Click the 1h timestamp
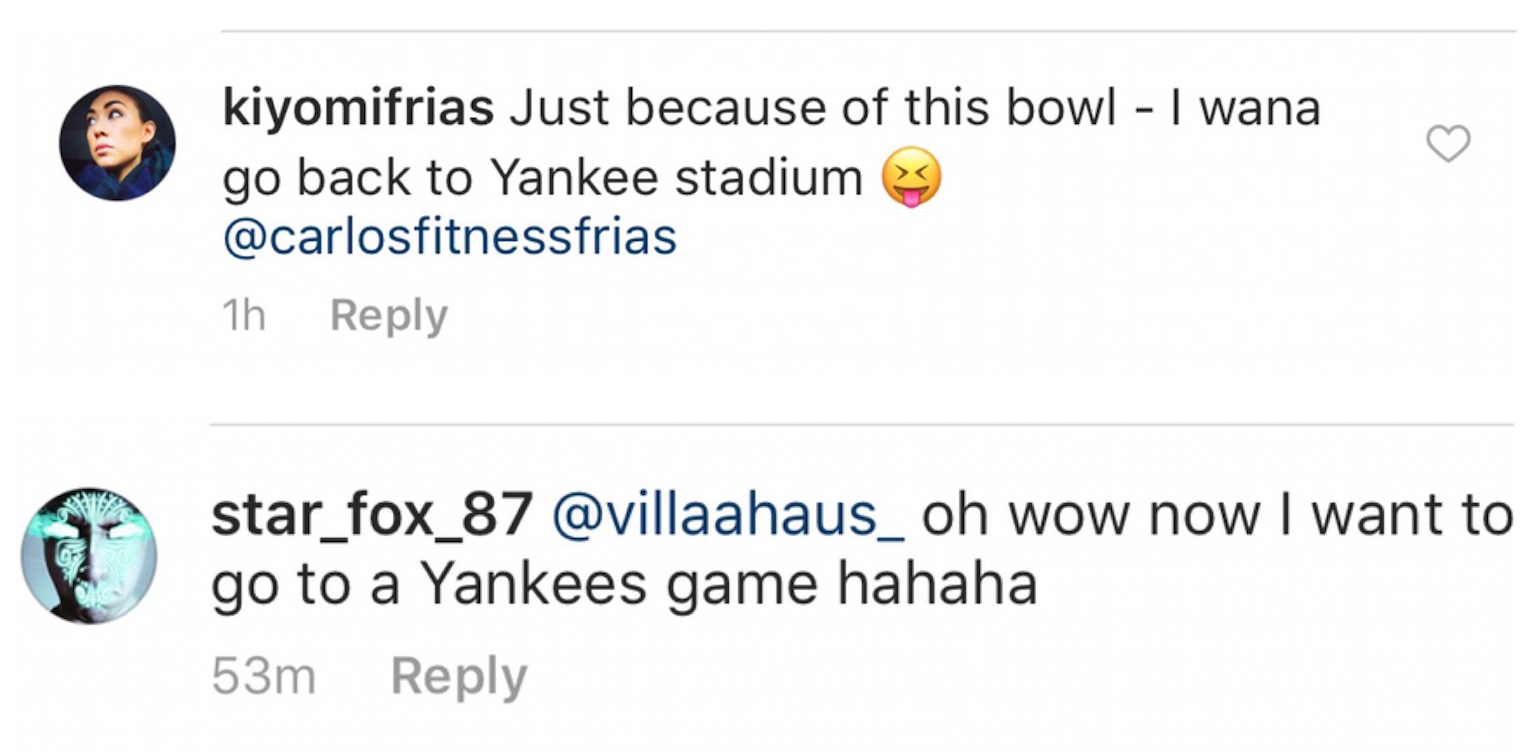Viewport: 1534px width, 752px height. pyautogui.click(x=243, y=316)
